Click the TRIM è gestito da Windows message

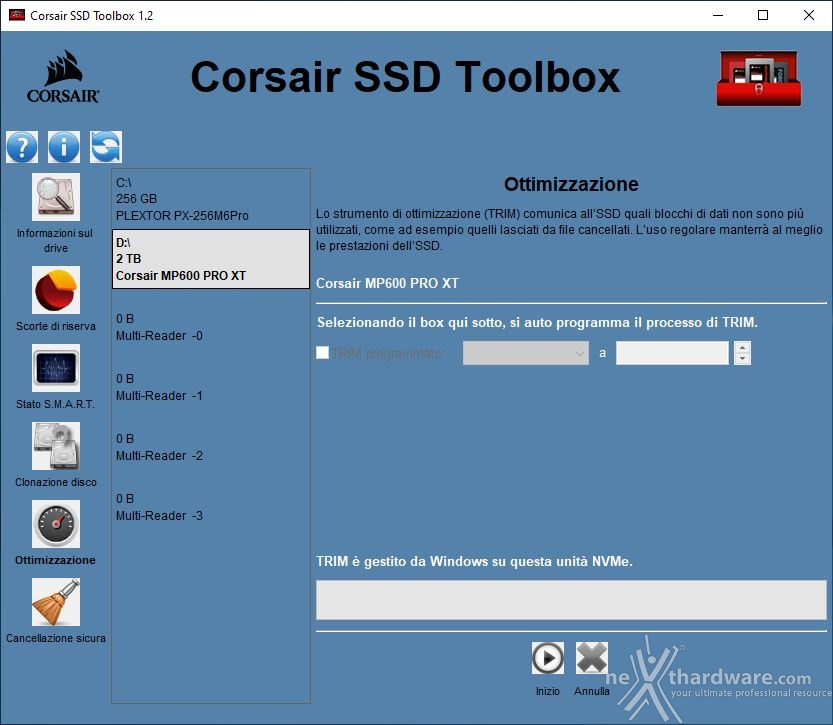tap(474, 561)
